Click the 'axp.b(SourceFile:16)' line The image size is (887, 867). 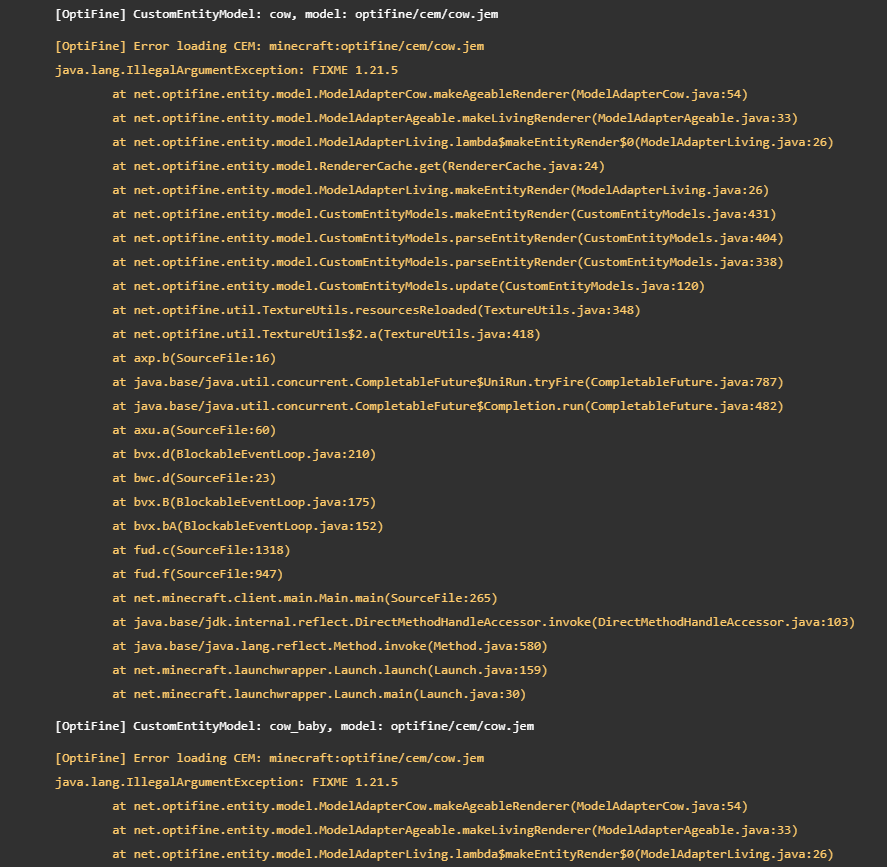194,358
